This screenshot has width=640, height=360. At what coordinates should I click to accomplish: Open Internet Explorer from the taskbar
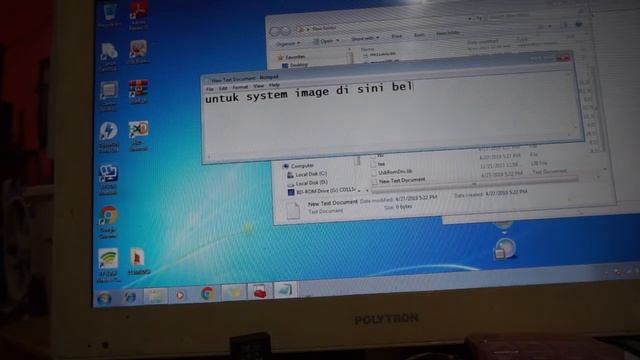tap(130, 297)
